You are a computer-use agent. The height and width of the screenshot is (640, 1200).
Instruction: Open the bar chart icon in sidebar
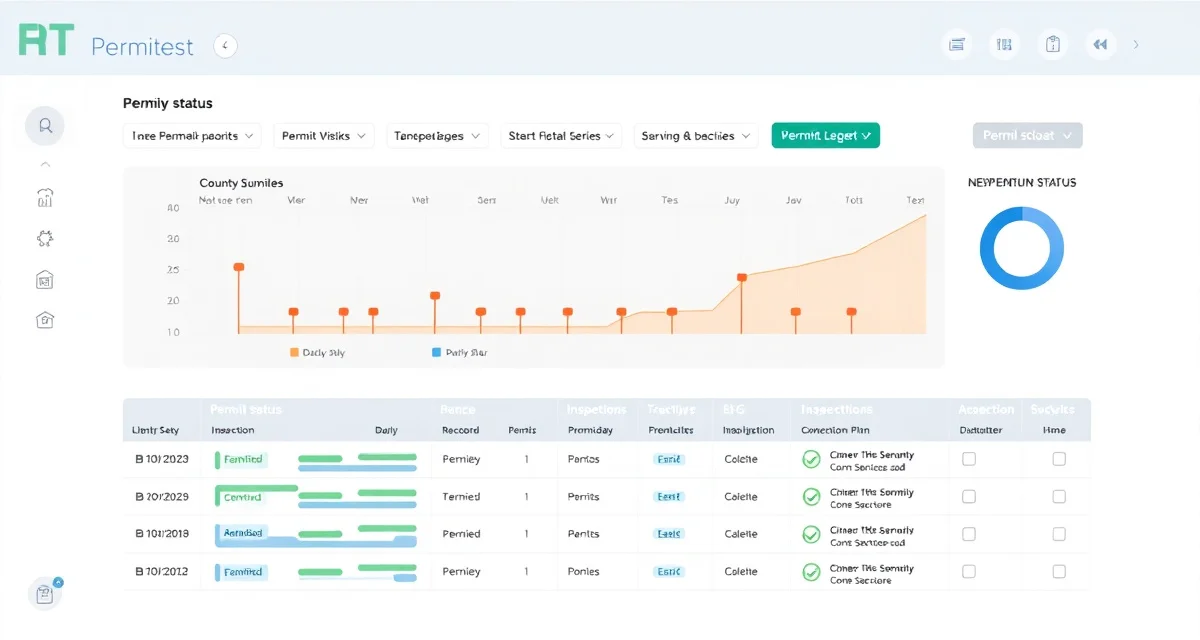(45, 198)
